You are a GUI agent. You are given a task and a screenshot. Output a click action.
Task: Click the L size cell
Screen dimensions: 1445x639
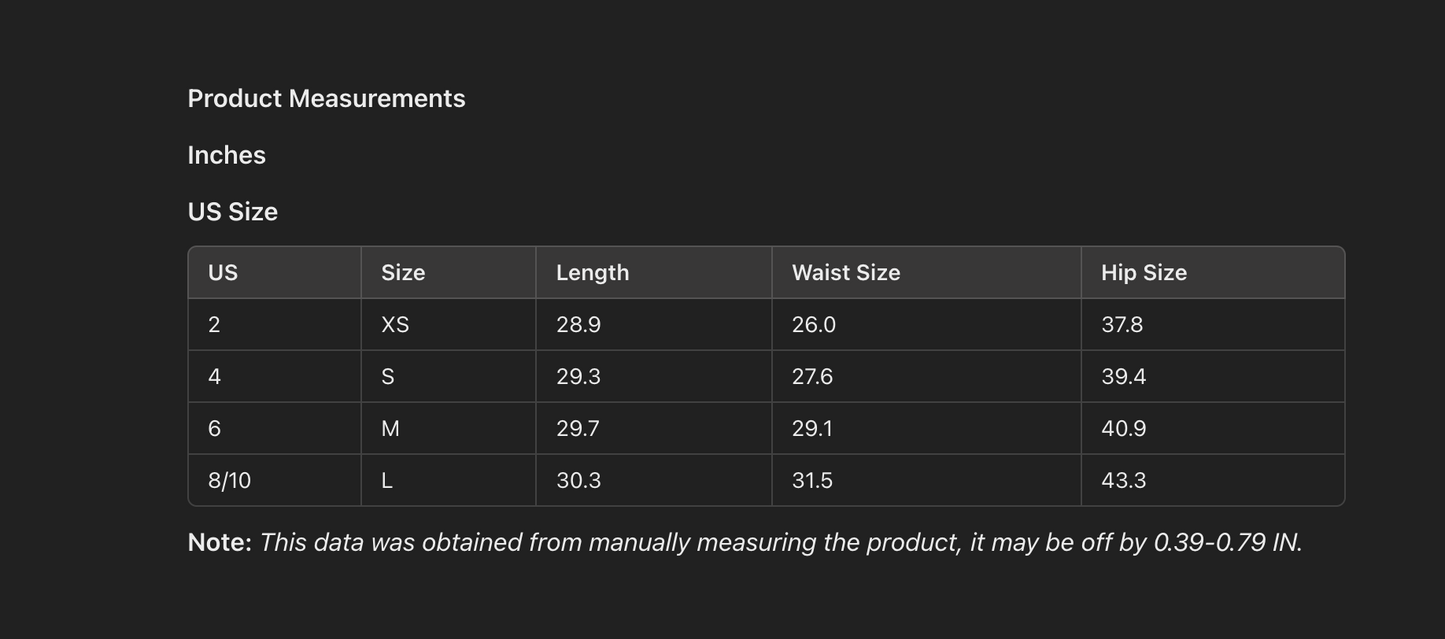click(x=387, y=481)
